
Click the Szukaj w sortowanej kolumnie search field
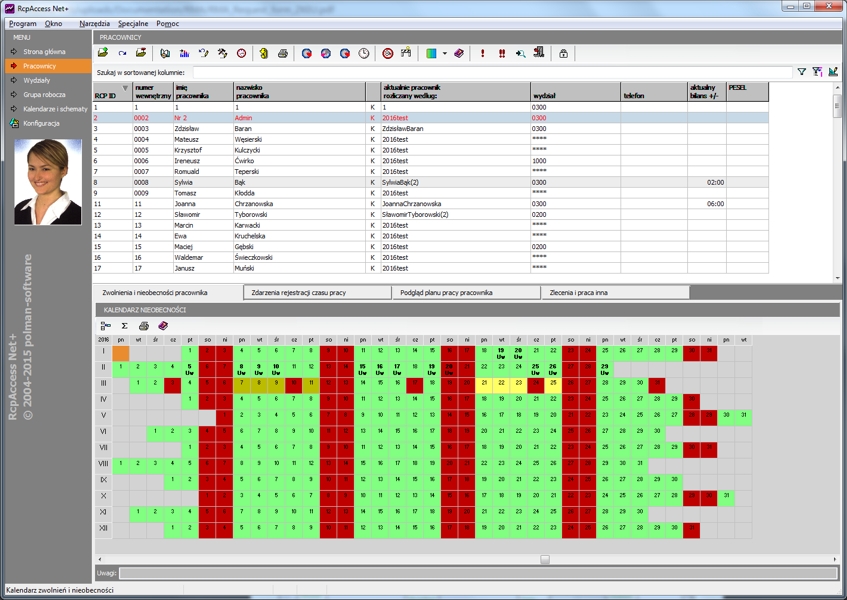[x=490, y=72]
